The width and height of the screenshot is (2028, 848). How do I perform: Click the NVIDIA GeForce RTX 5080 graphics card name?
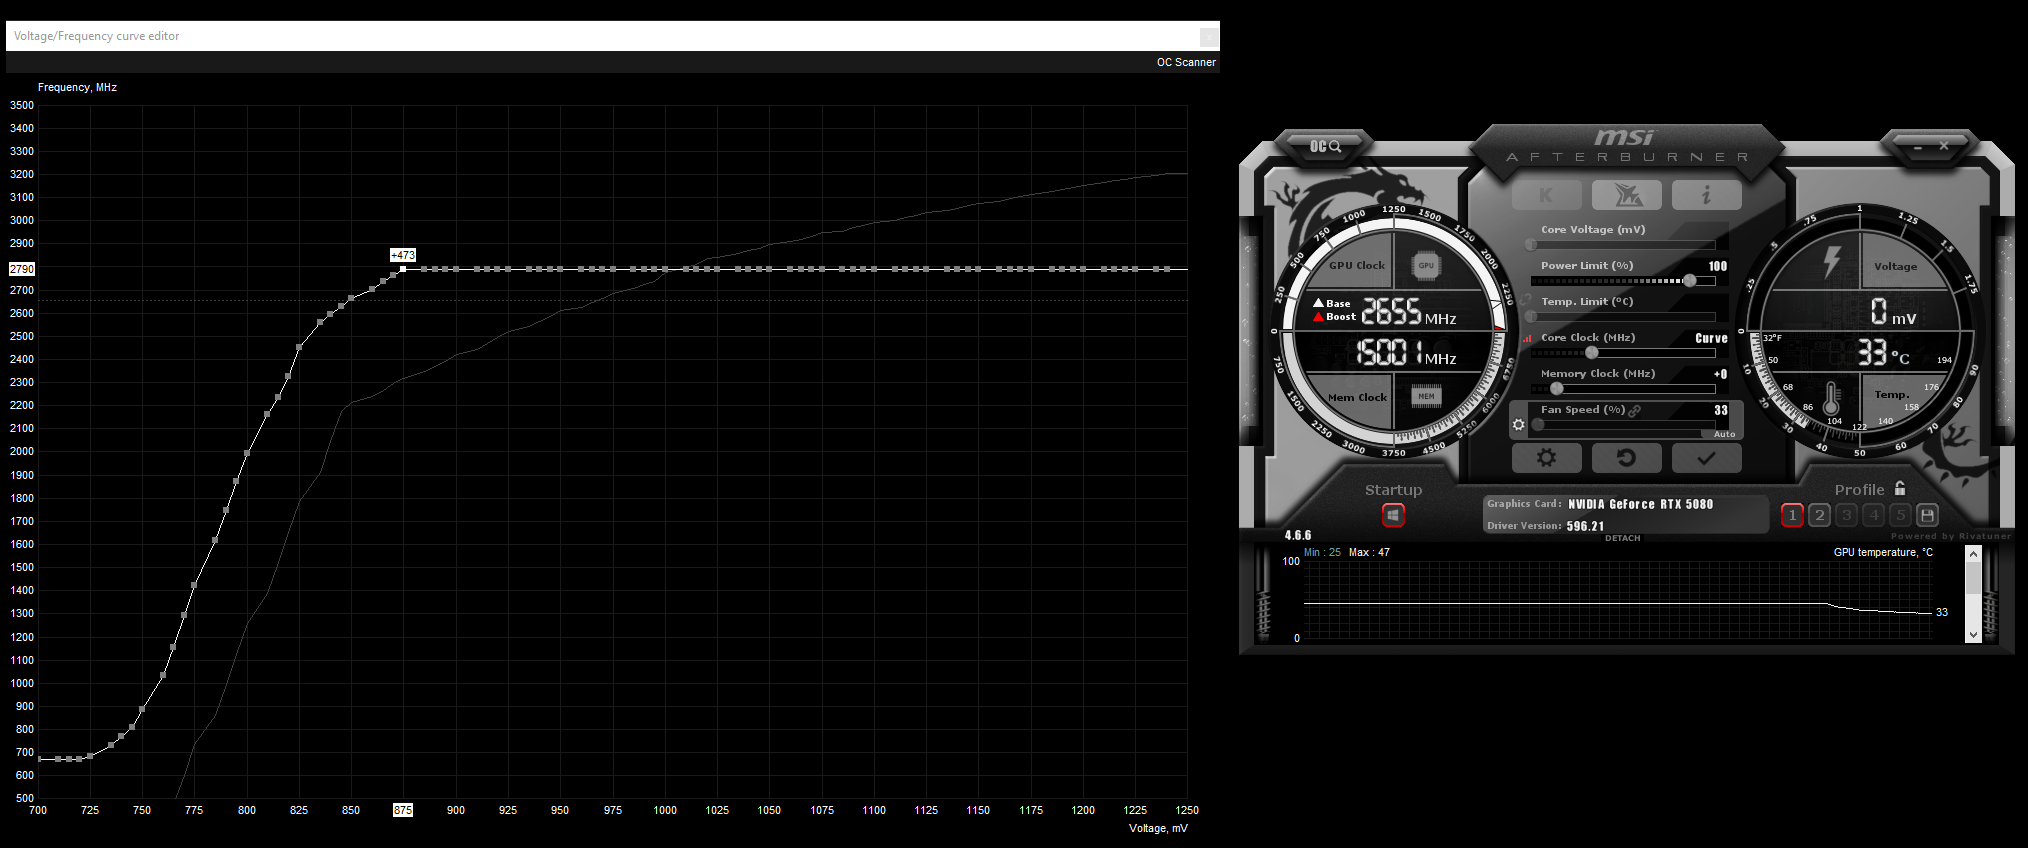point(1640,504)
